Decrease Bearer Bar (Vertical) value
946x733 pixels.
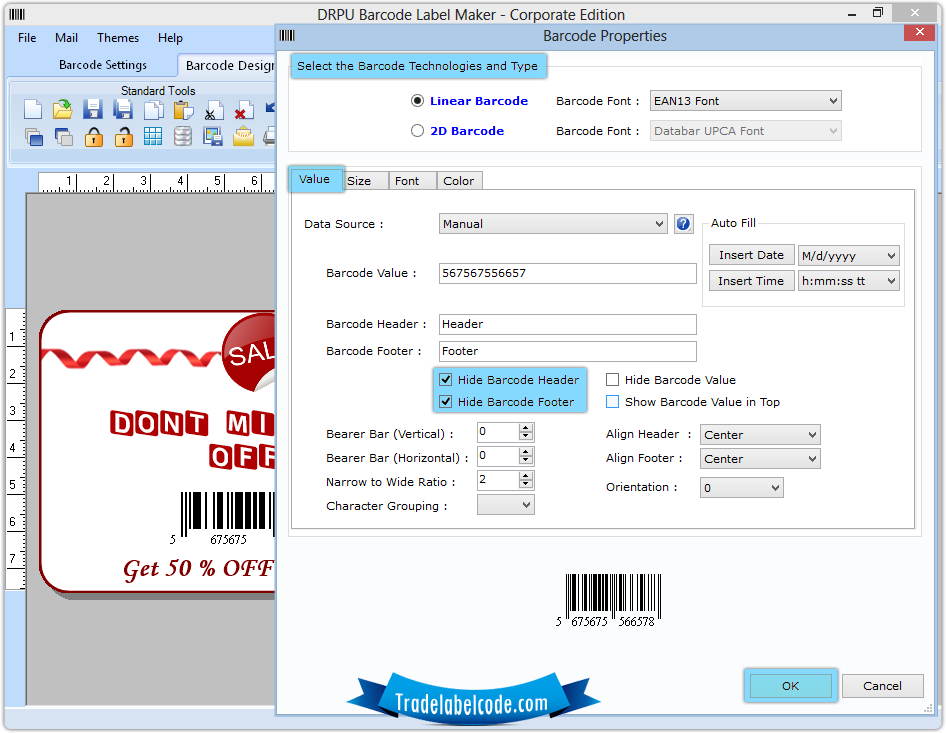pyautogui.click(x=526, y=436)
